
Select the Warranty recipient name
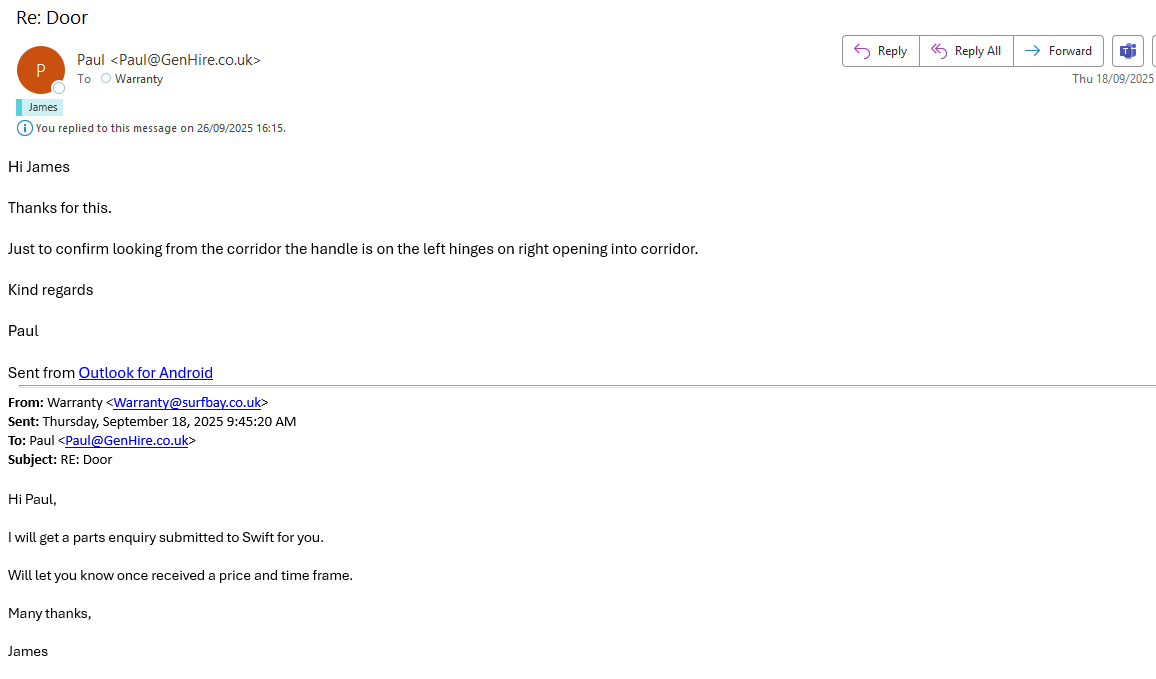[139, 79]
